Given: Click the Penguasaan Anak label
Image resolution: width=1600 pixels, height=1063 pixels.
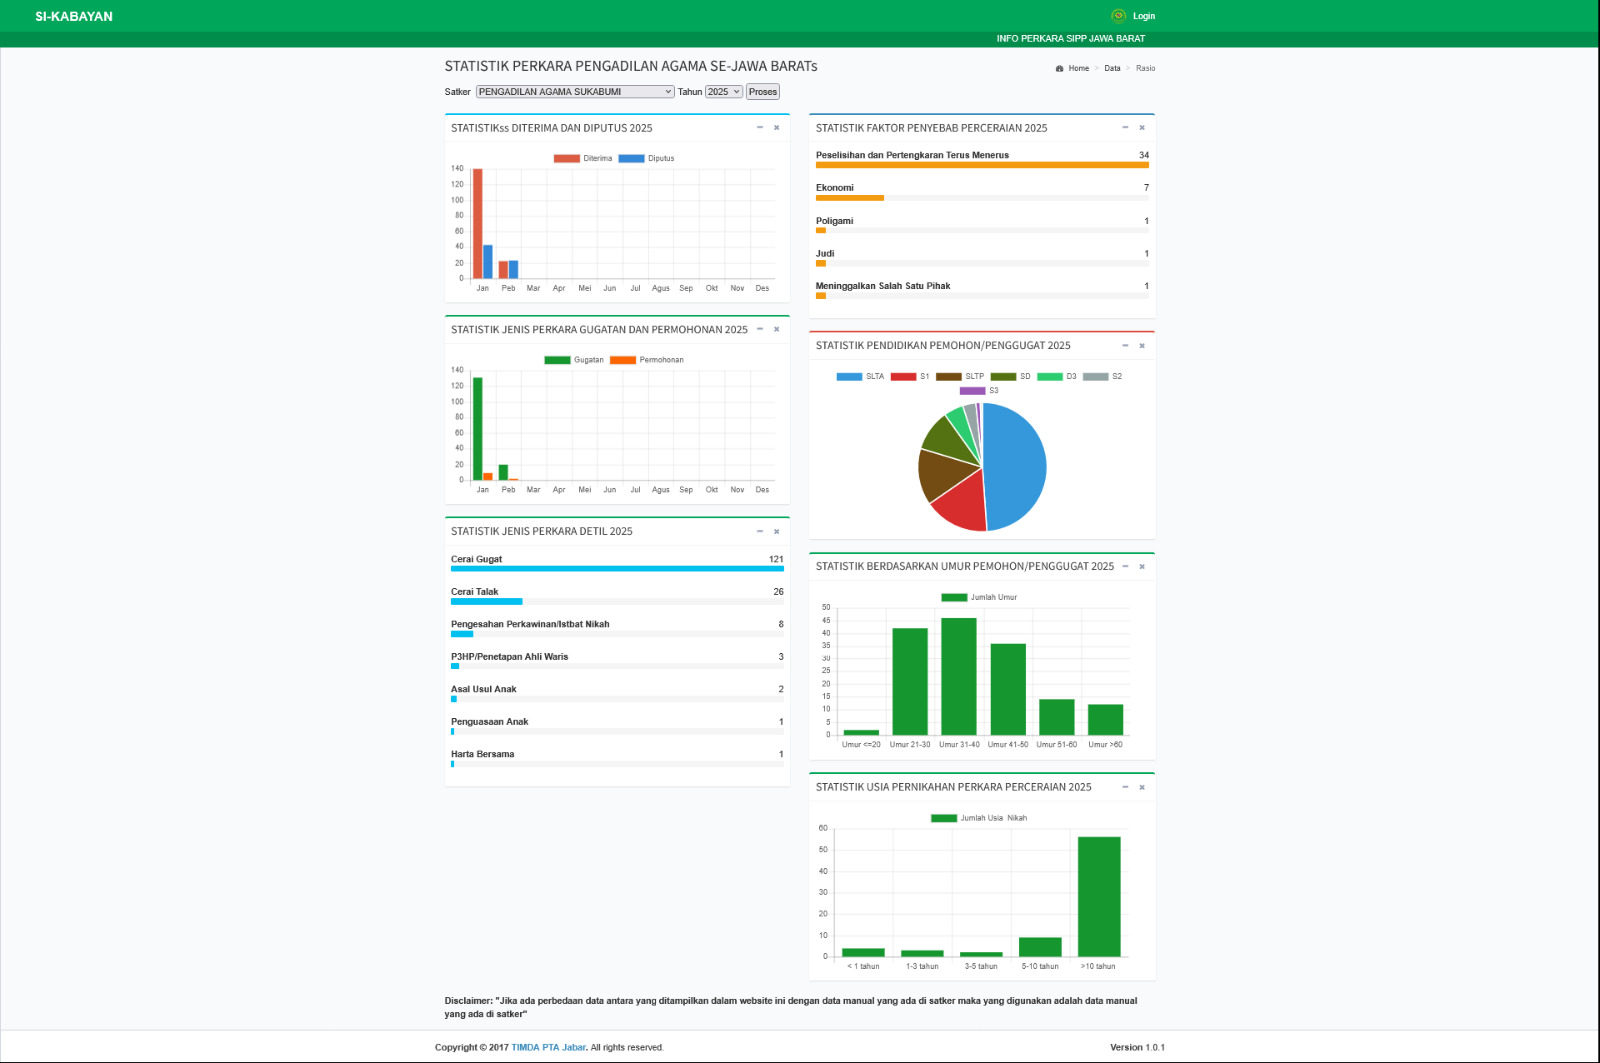Looking at the screenshot, I should pos(489,722).
